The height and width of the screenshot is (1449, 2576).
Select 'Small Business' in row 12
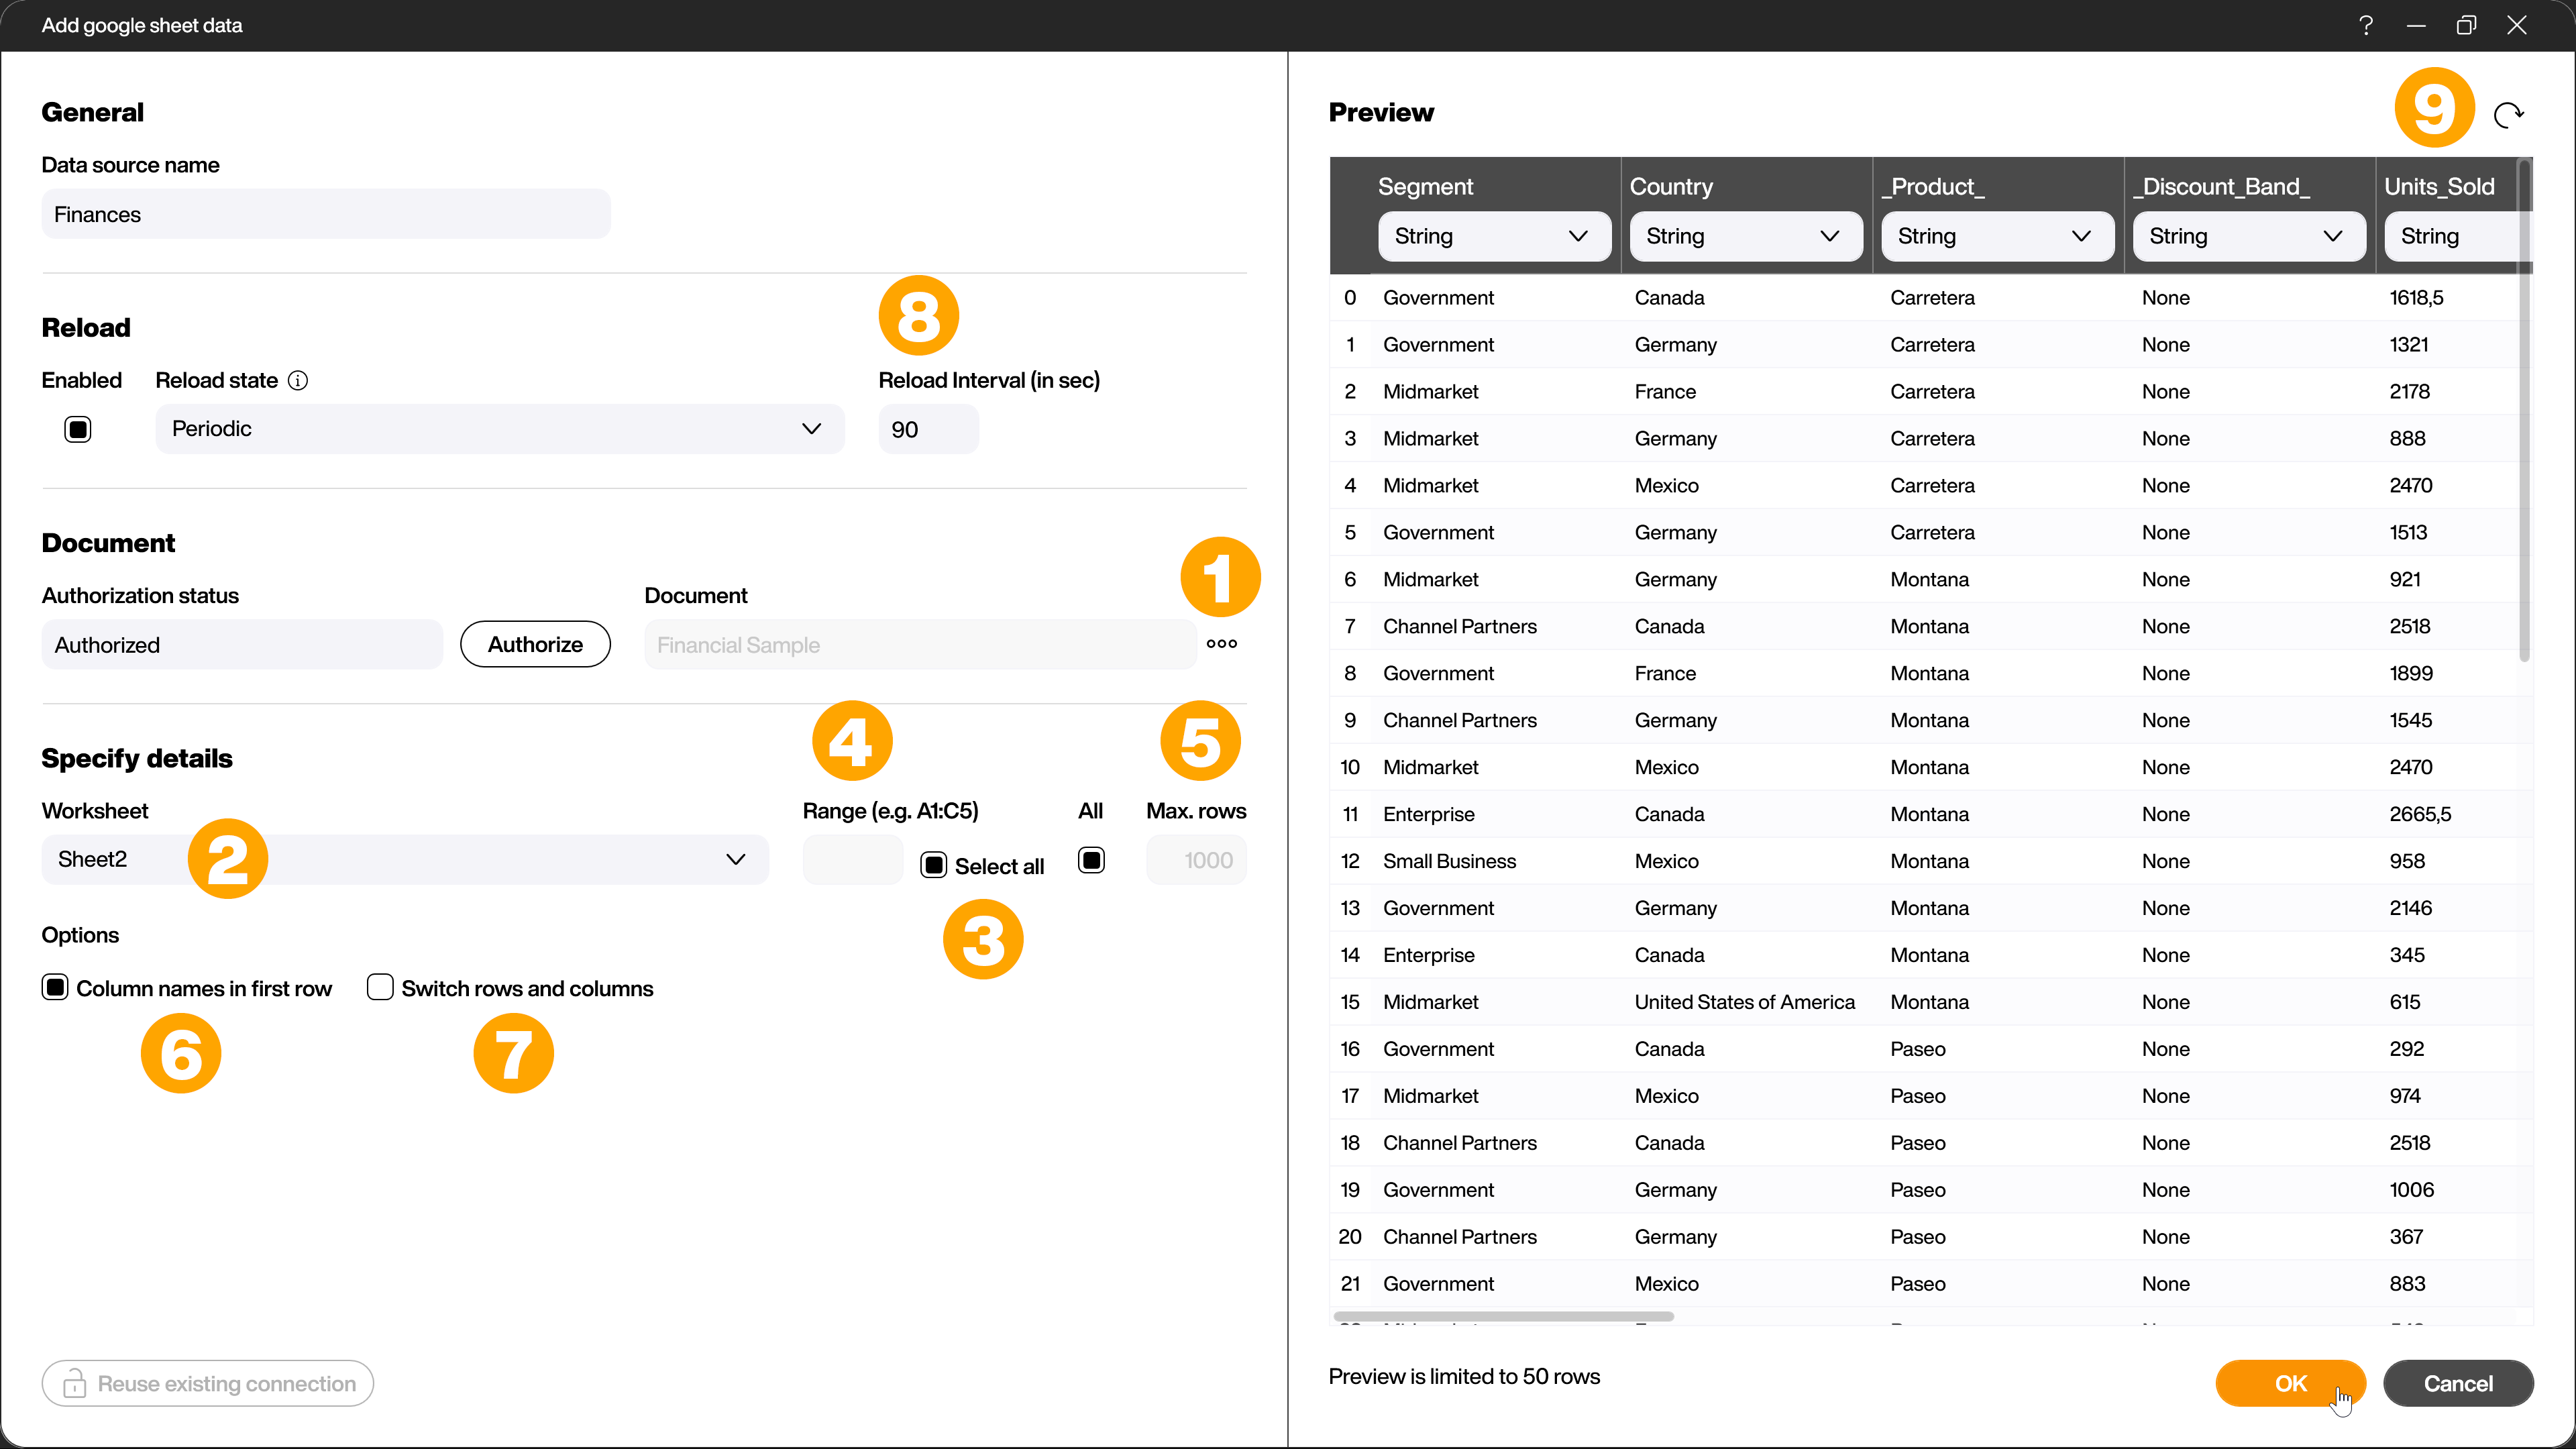pos(1449,861)
